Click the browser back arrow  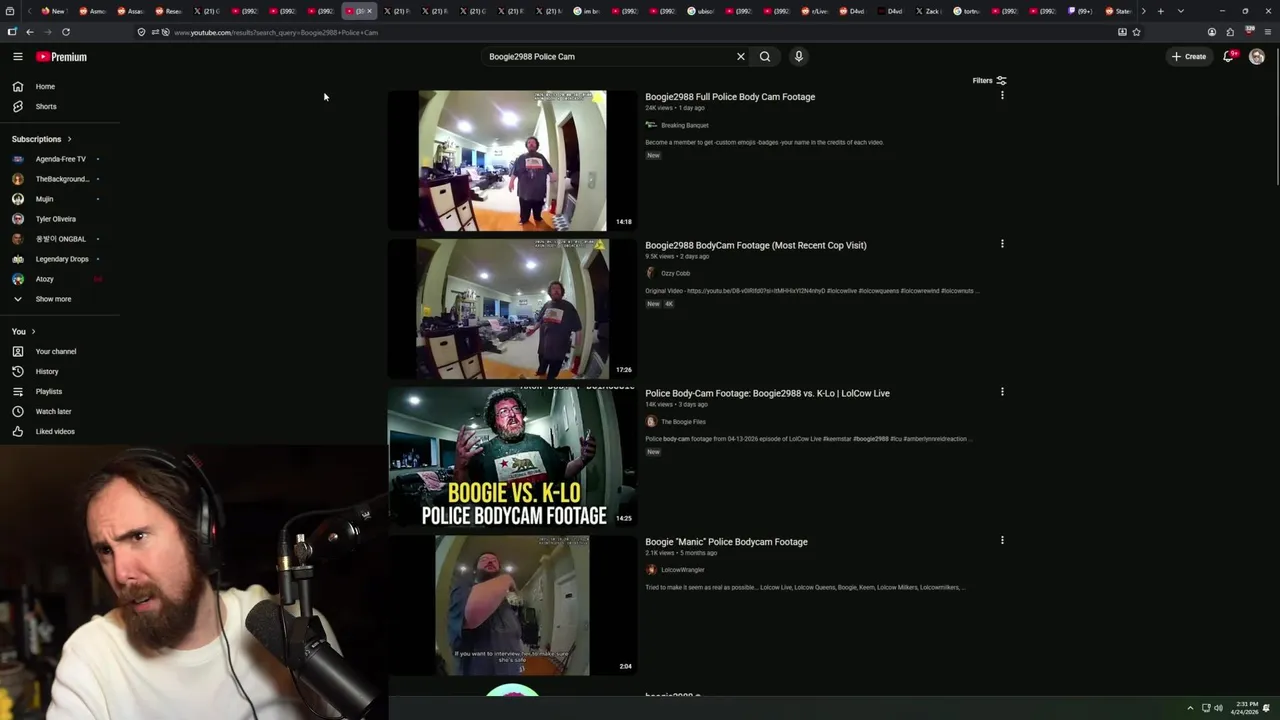click(x=29, y=32)
